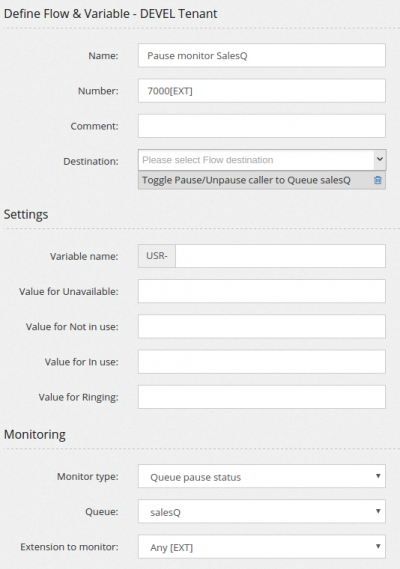
Task: Click the Settings section heading
Action: coord(26,214)
